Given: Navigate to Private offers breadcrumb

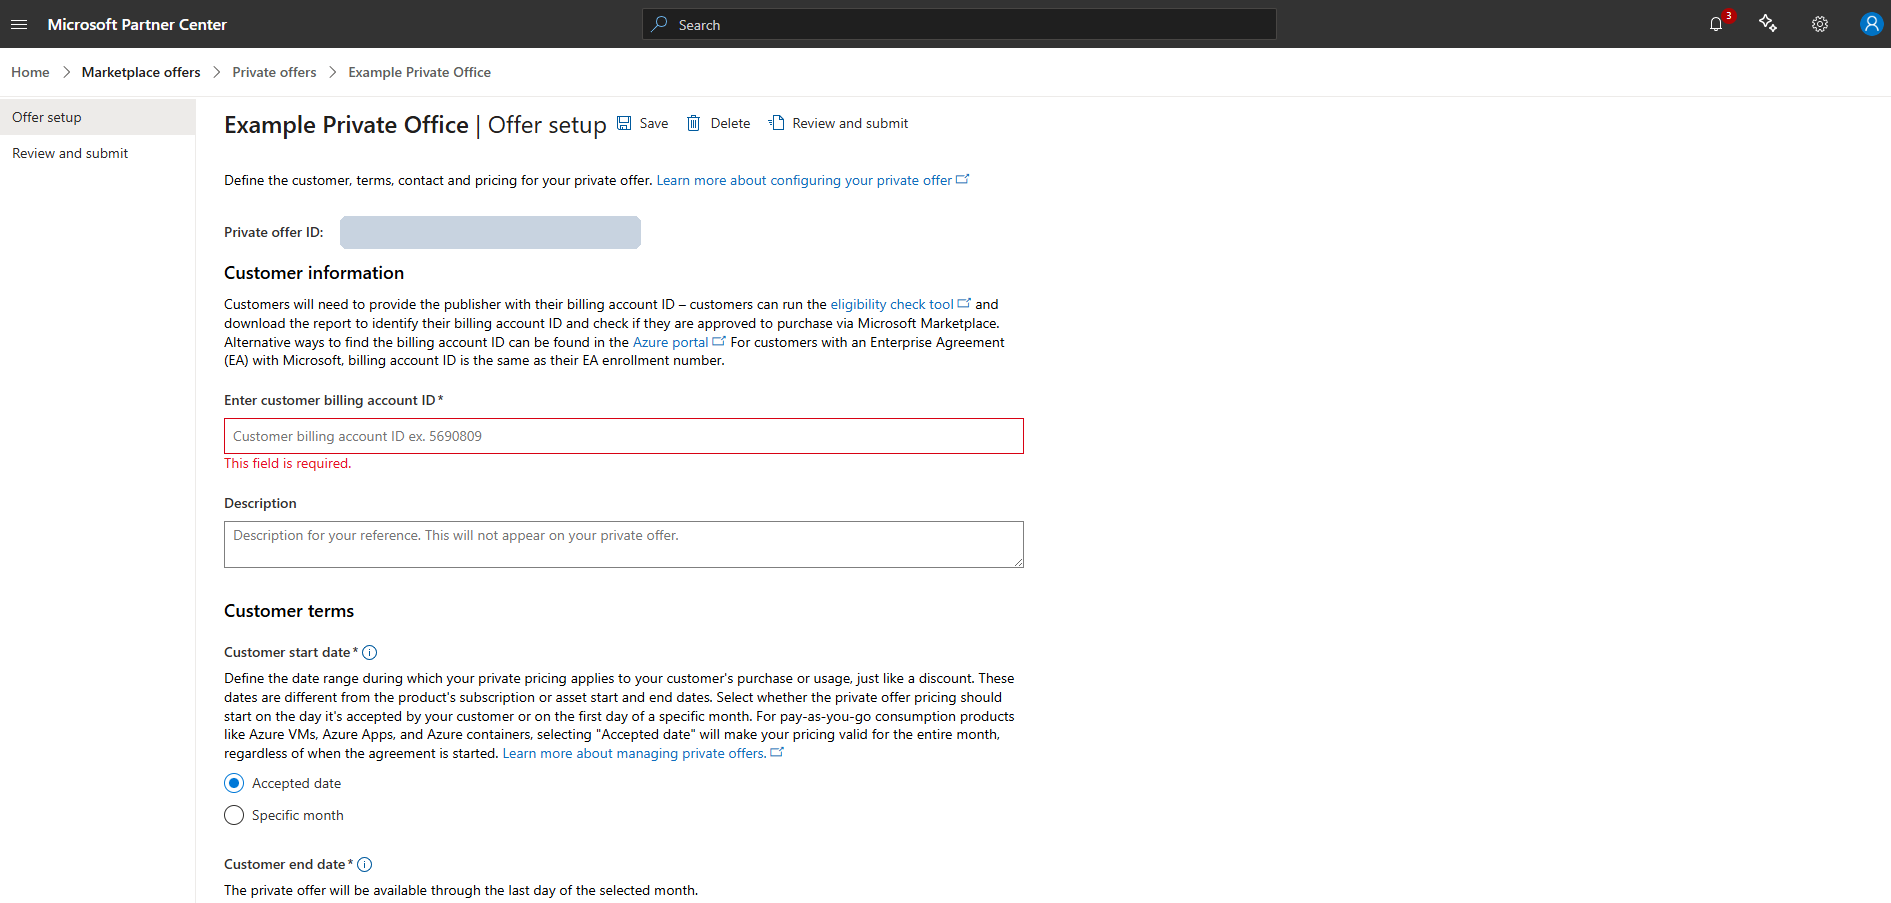Looking at the screenshot, I should [274, 72].
